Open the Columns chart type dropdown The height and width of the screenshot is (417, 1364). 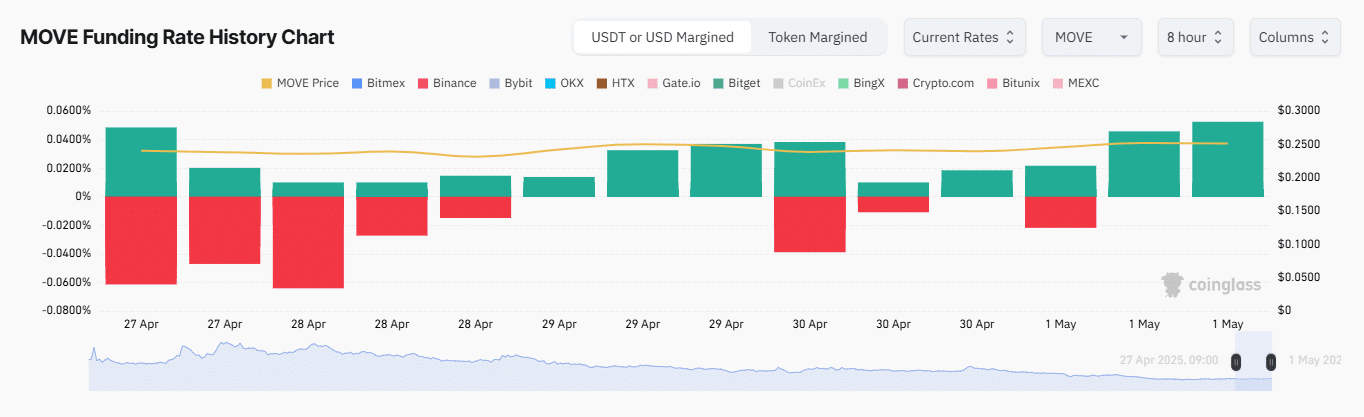tap(1295, 37)
